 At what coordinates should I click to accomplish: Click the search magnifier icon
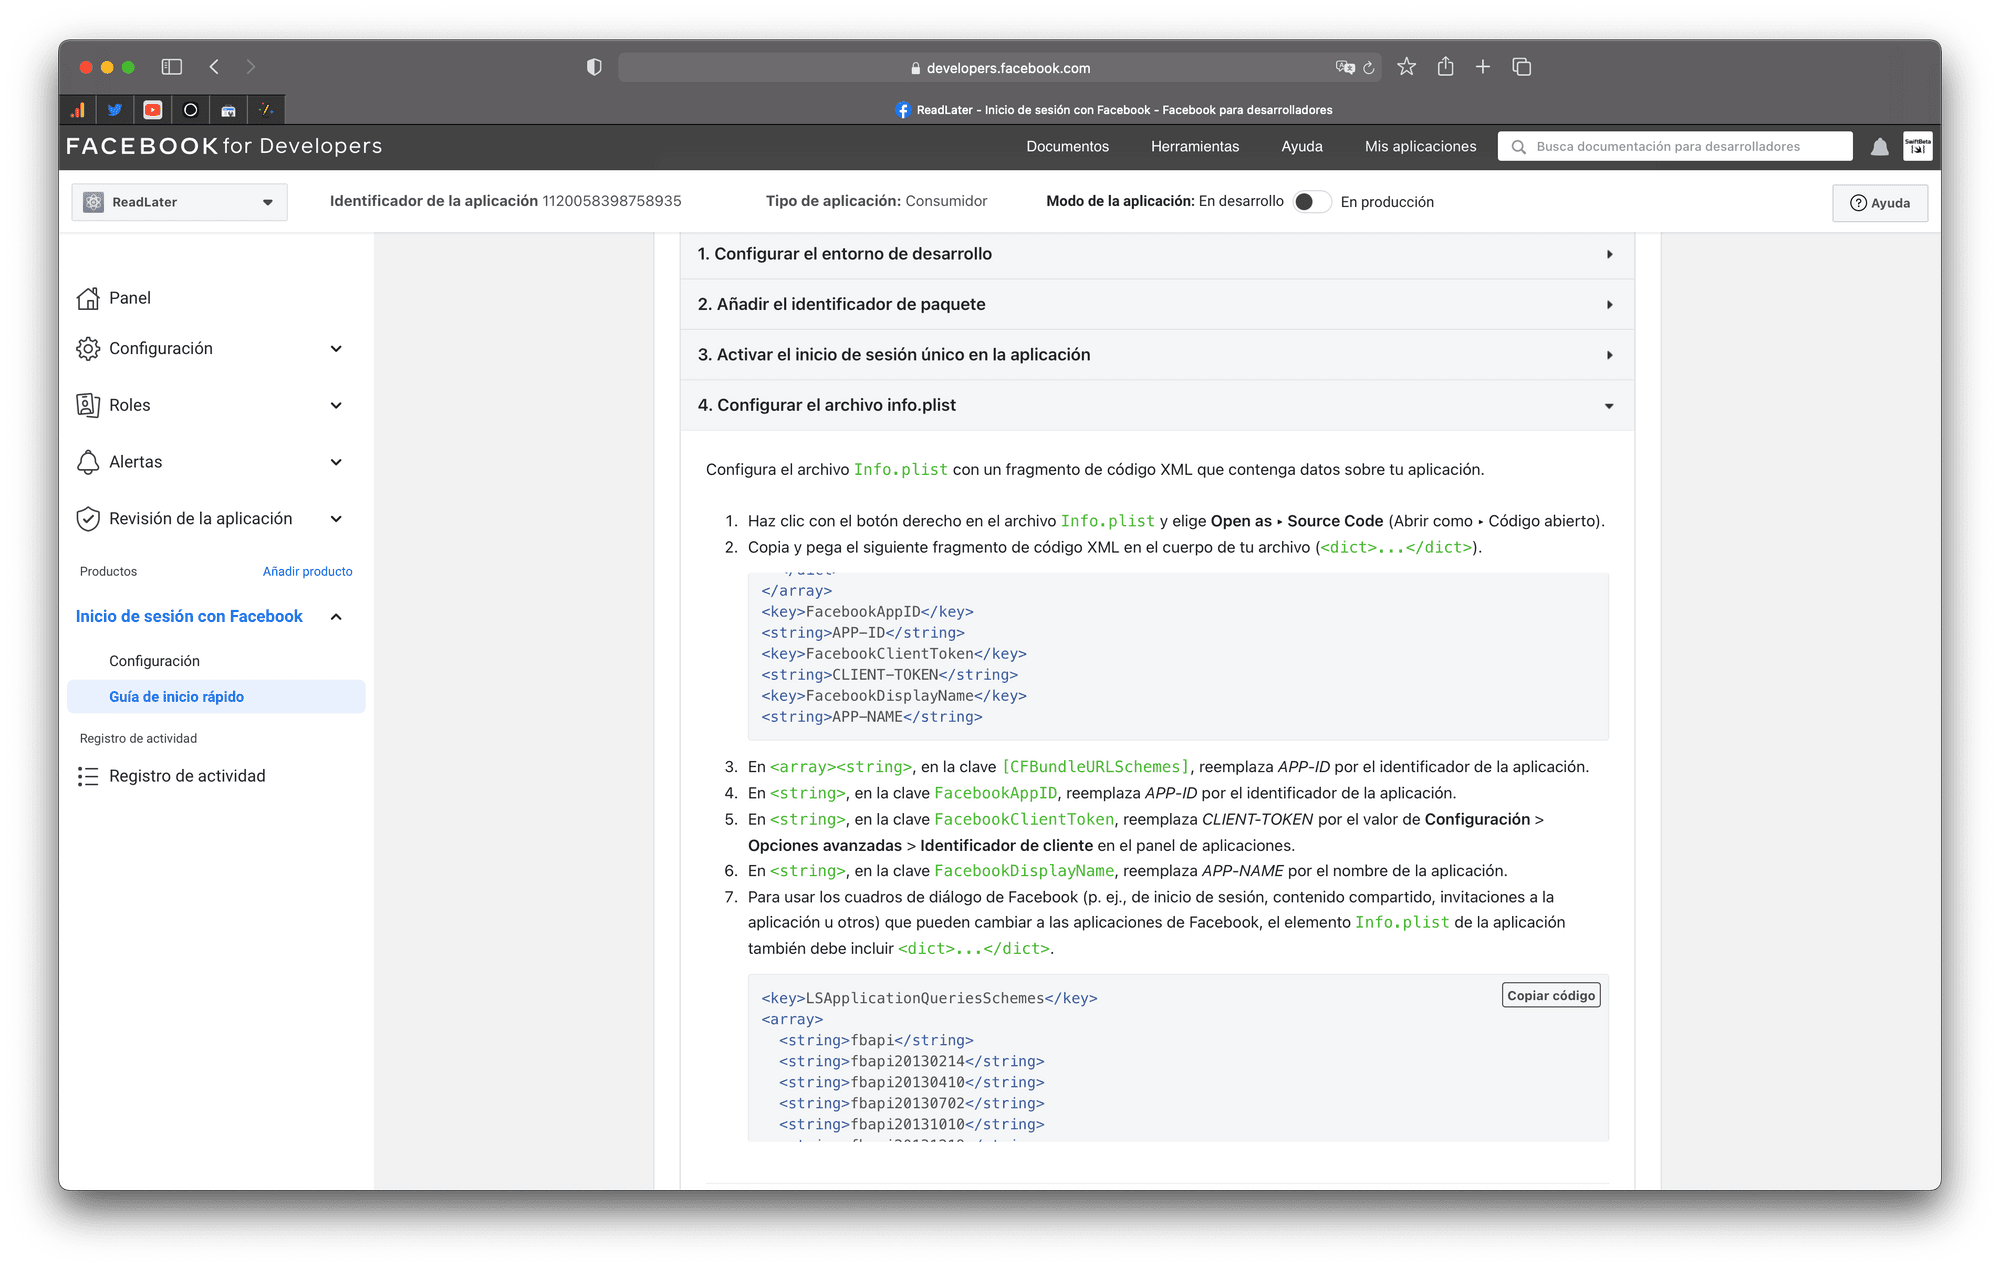pyautogui.click(x=1519, y=147)
